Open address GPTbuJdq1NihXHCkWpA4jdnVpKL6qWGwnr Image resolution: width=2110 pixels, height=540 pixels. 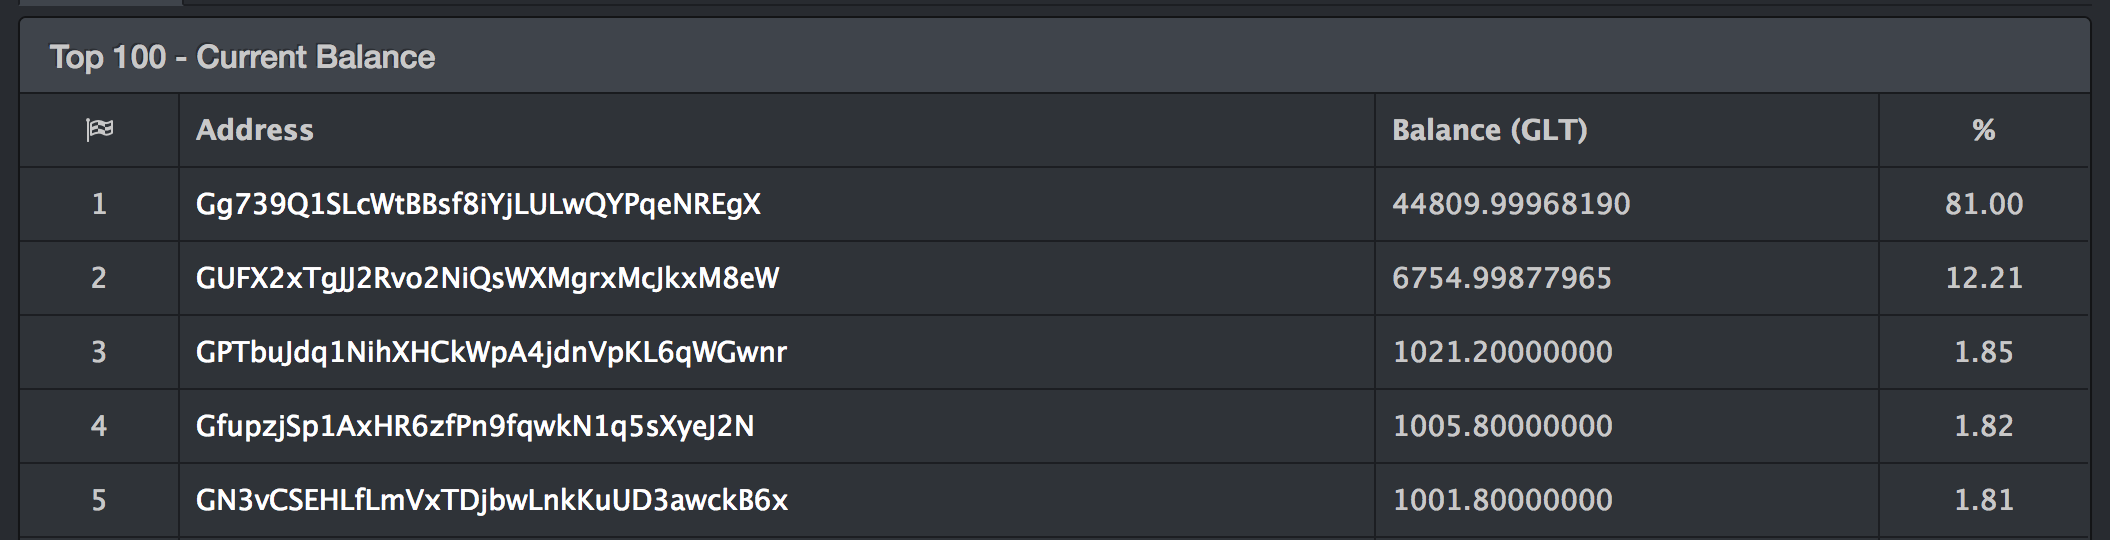click(491, 352)
